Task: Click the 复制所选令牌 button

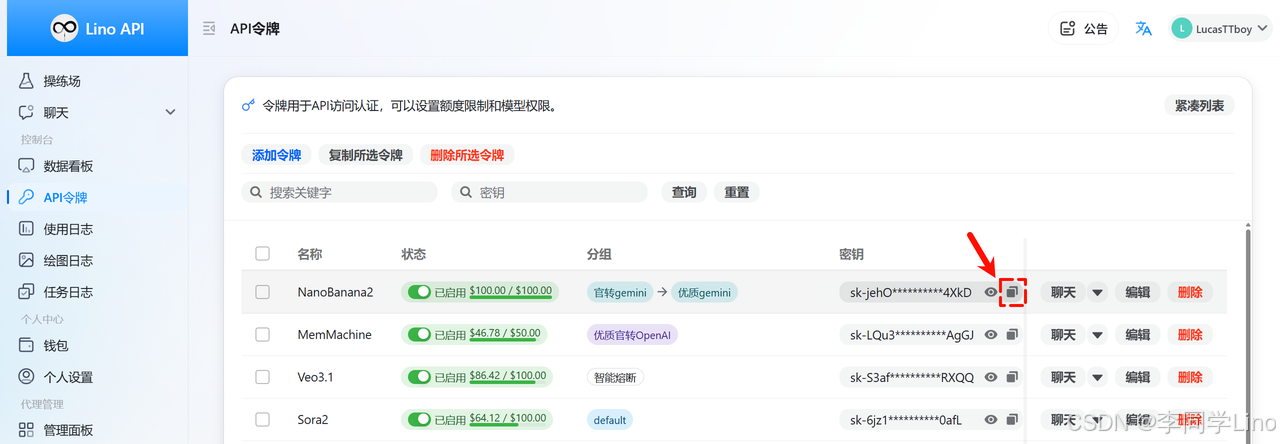Action: pos(365,155)
